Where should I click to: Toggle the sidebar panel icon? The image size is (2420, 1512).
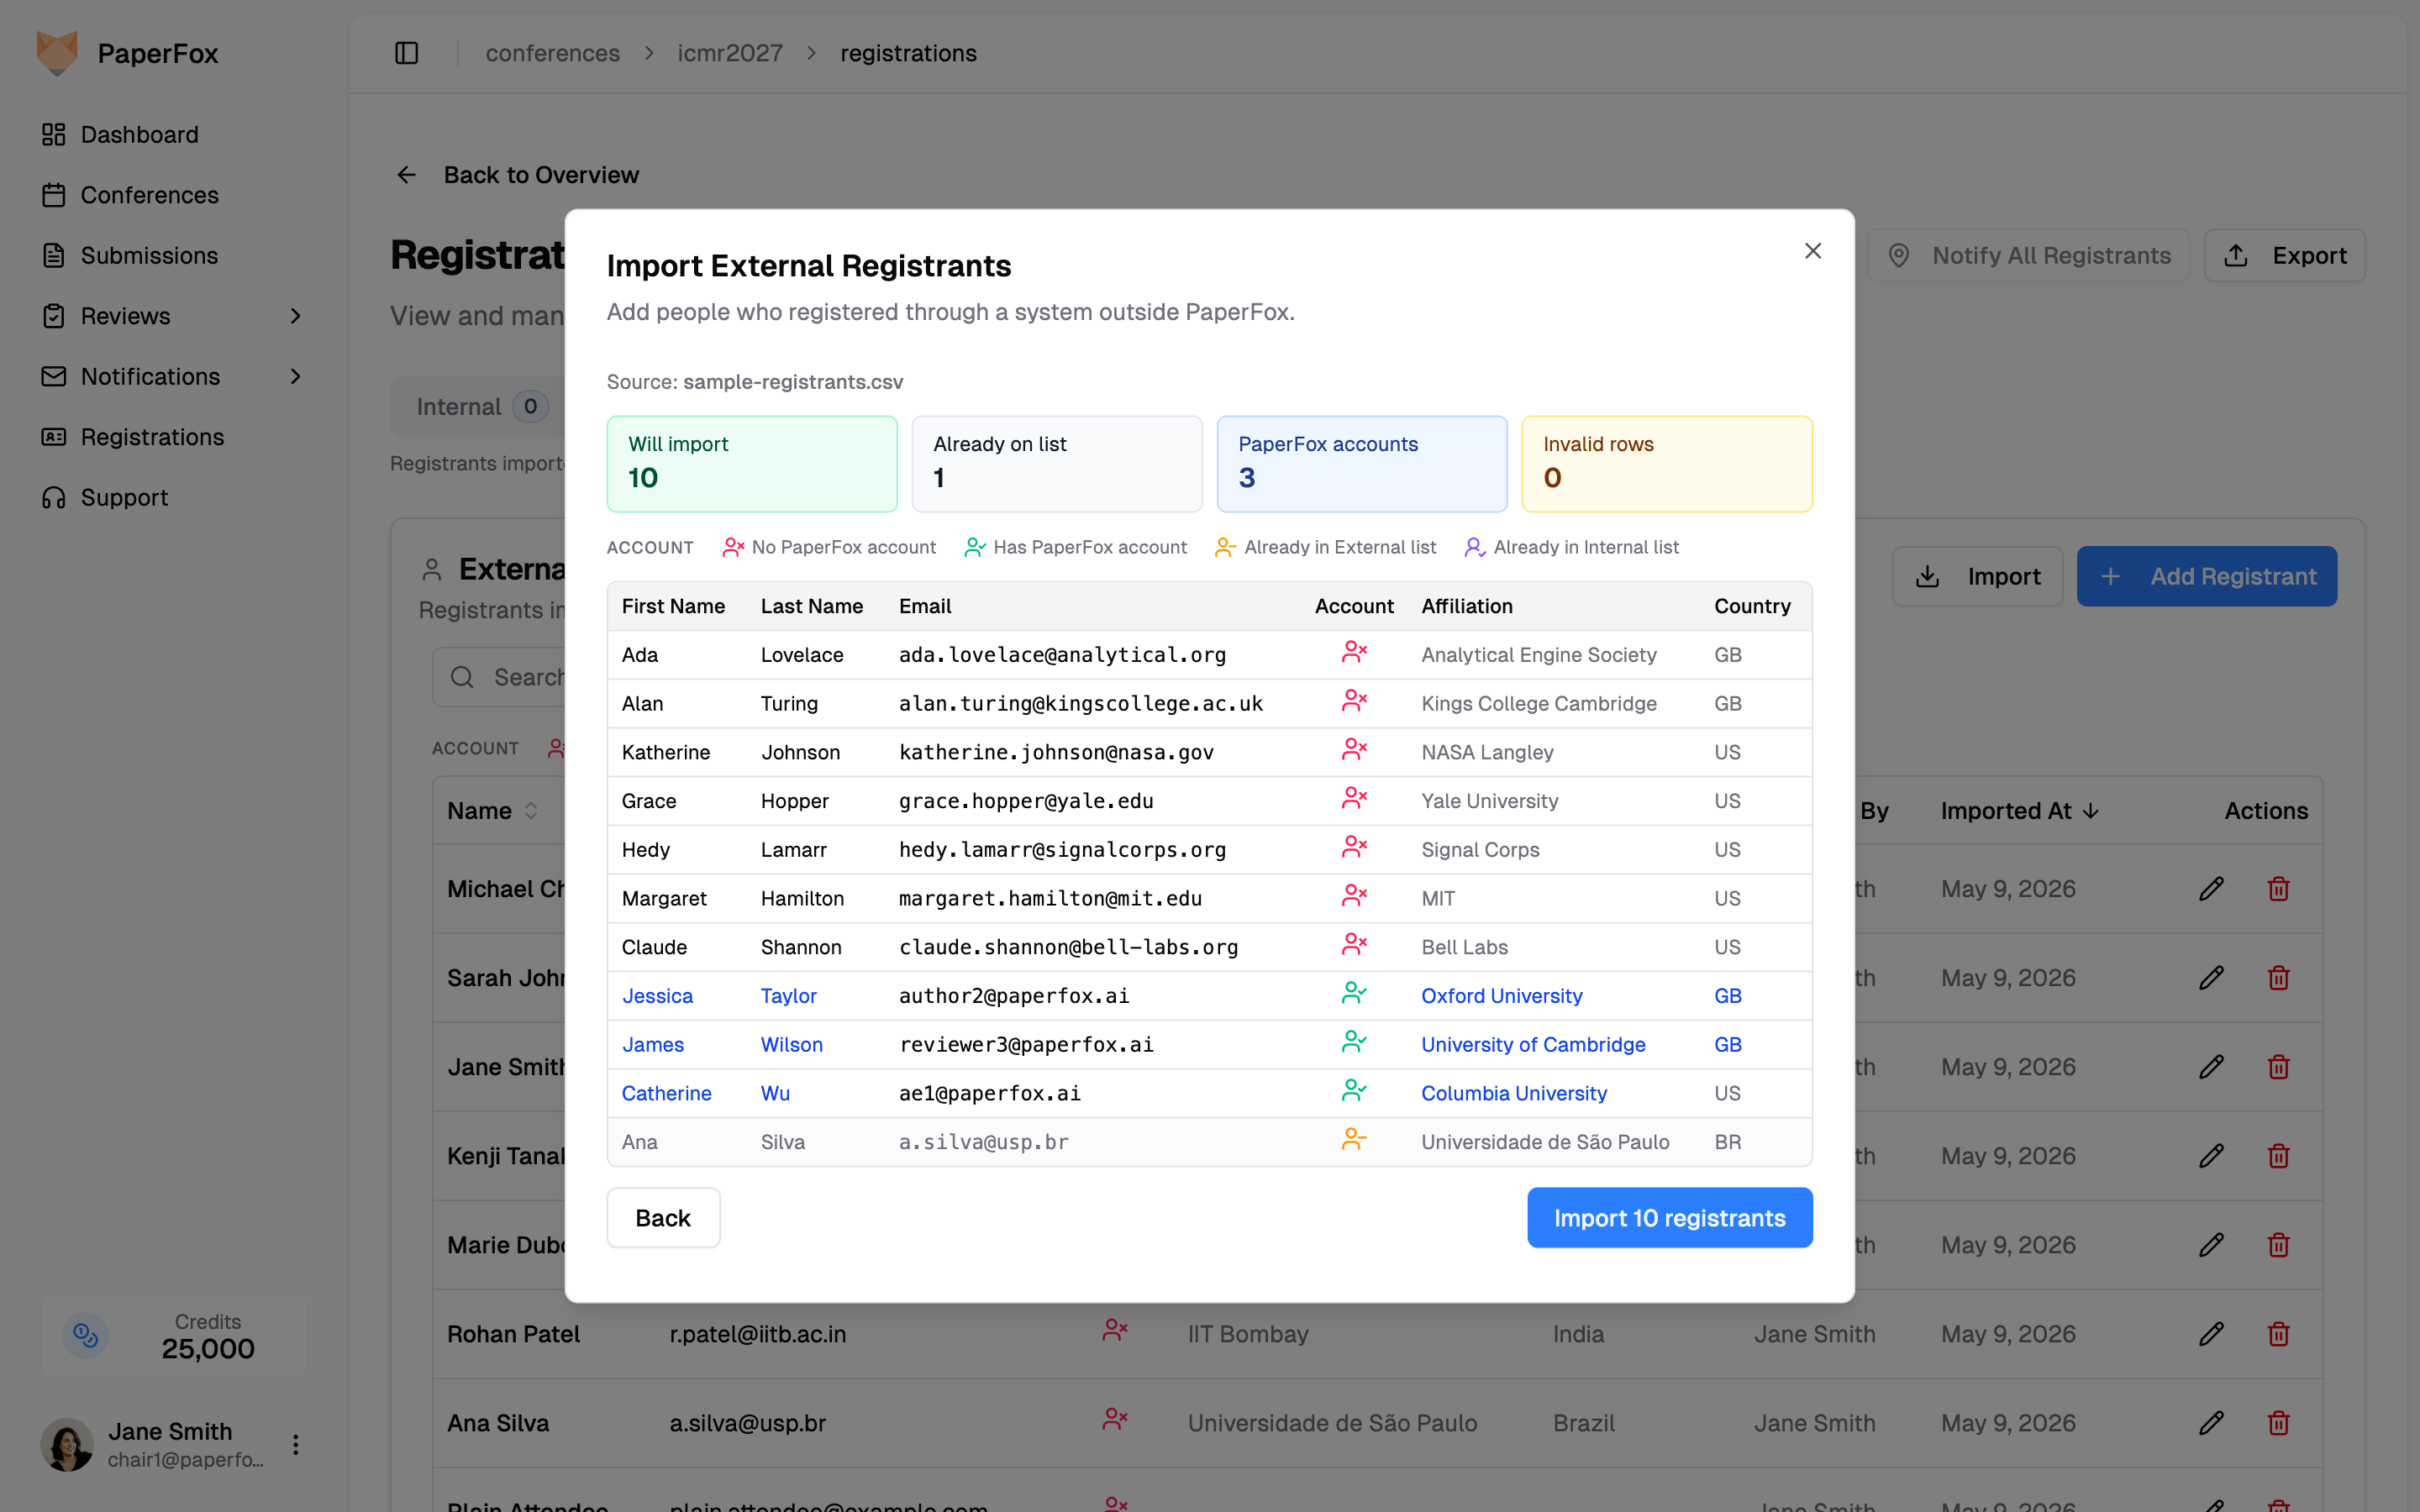[406, 53]
